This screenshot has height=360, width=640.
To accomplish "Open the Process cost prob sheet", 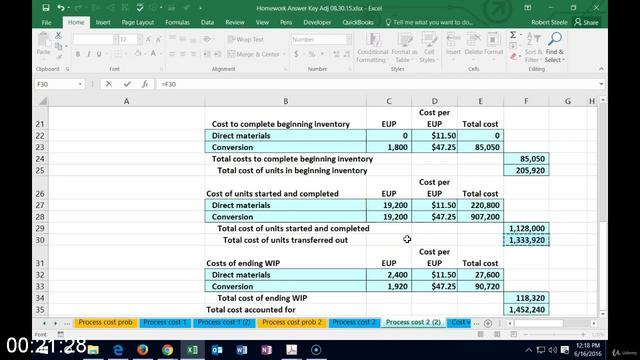I will (105, 322).
